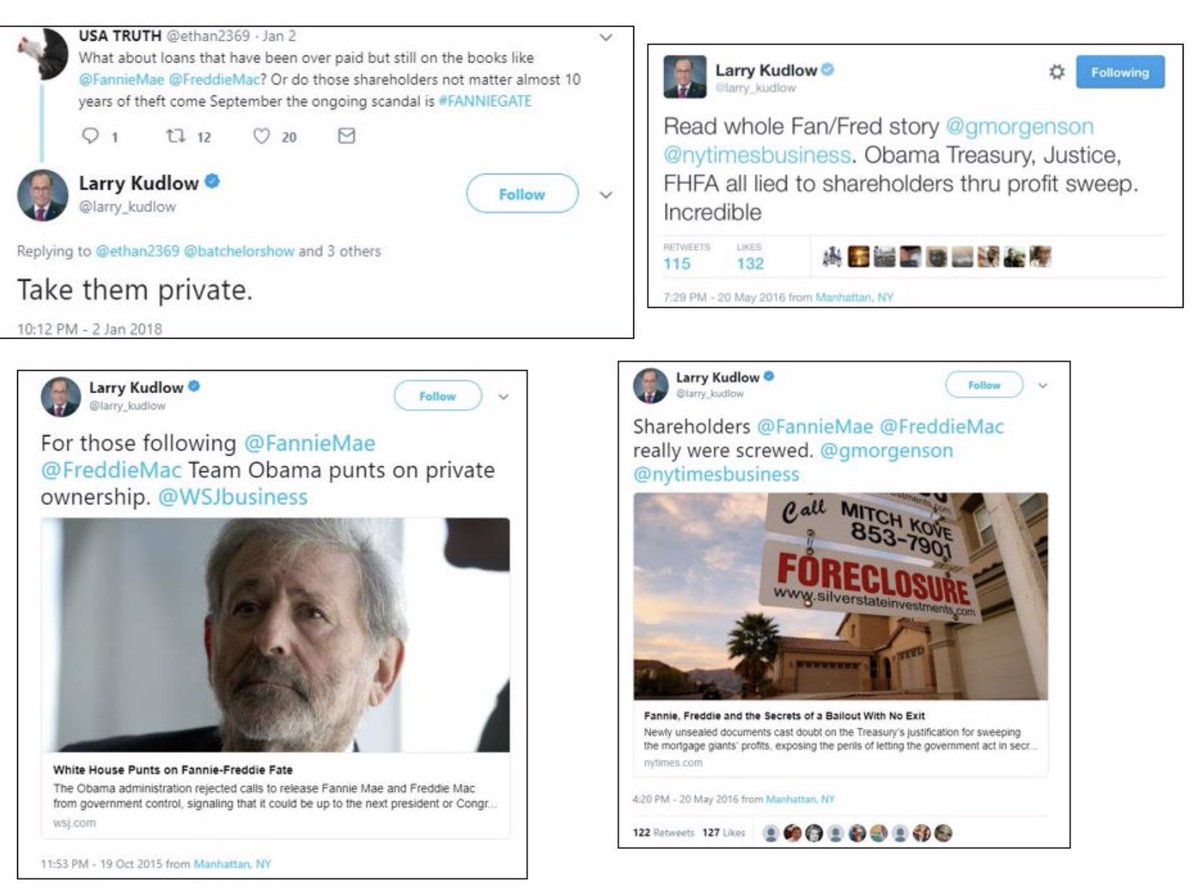Open the chevron menu on Shareholders screwed tweet
This screenshot has width=1200, height=891.
[x=1043, y=385]
